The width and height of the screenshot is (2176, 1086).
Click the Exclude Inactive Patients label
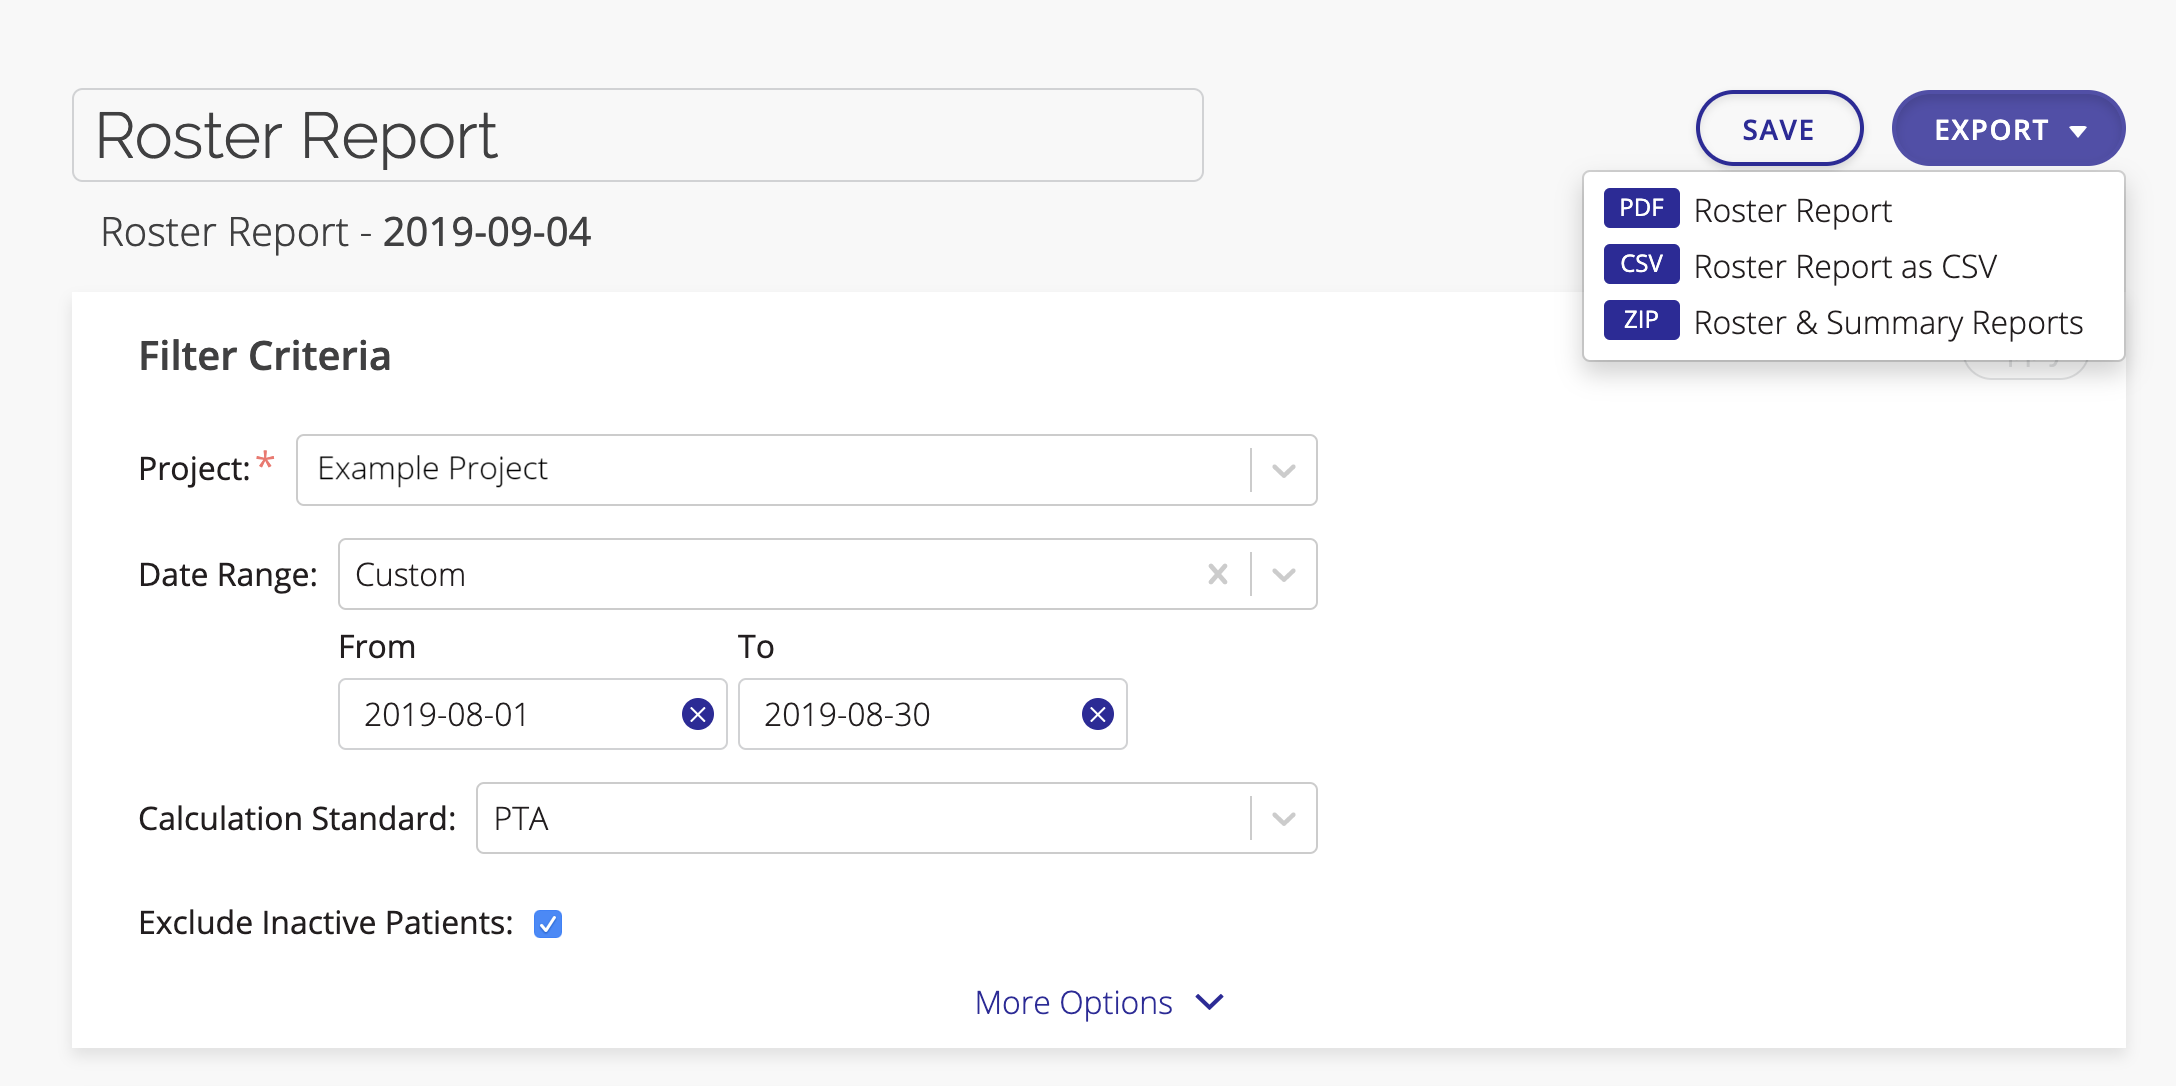(326, 922)
